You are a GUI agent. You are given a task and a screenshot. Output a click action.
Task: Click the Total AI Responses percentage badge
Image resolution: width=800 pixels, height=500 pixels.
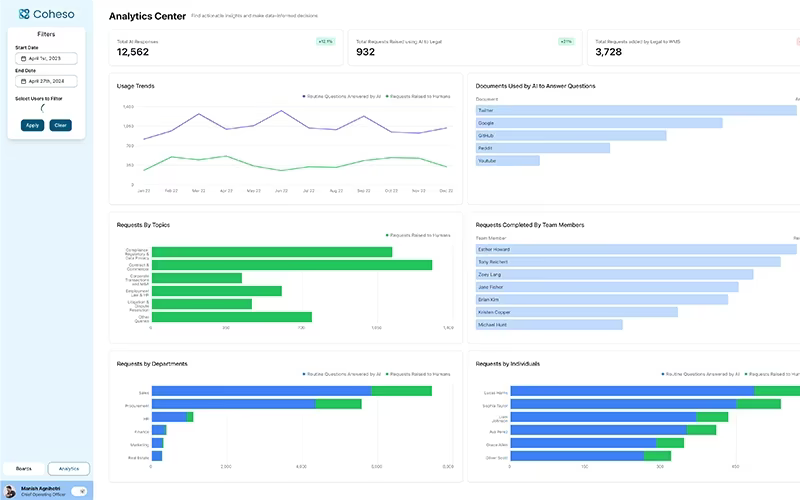tap(326, 41)
